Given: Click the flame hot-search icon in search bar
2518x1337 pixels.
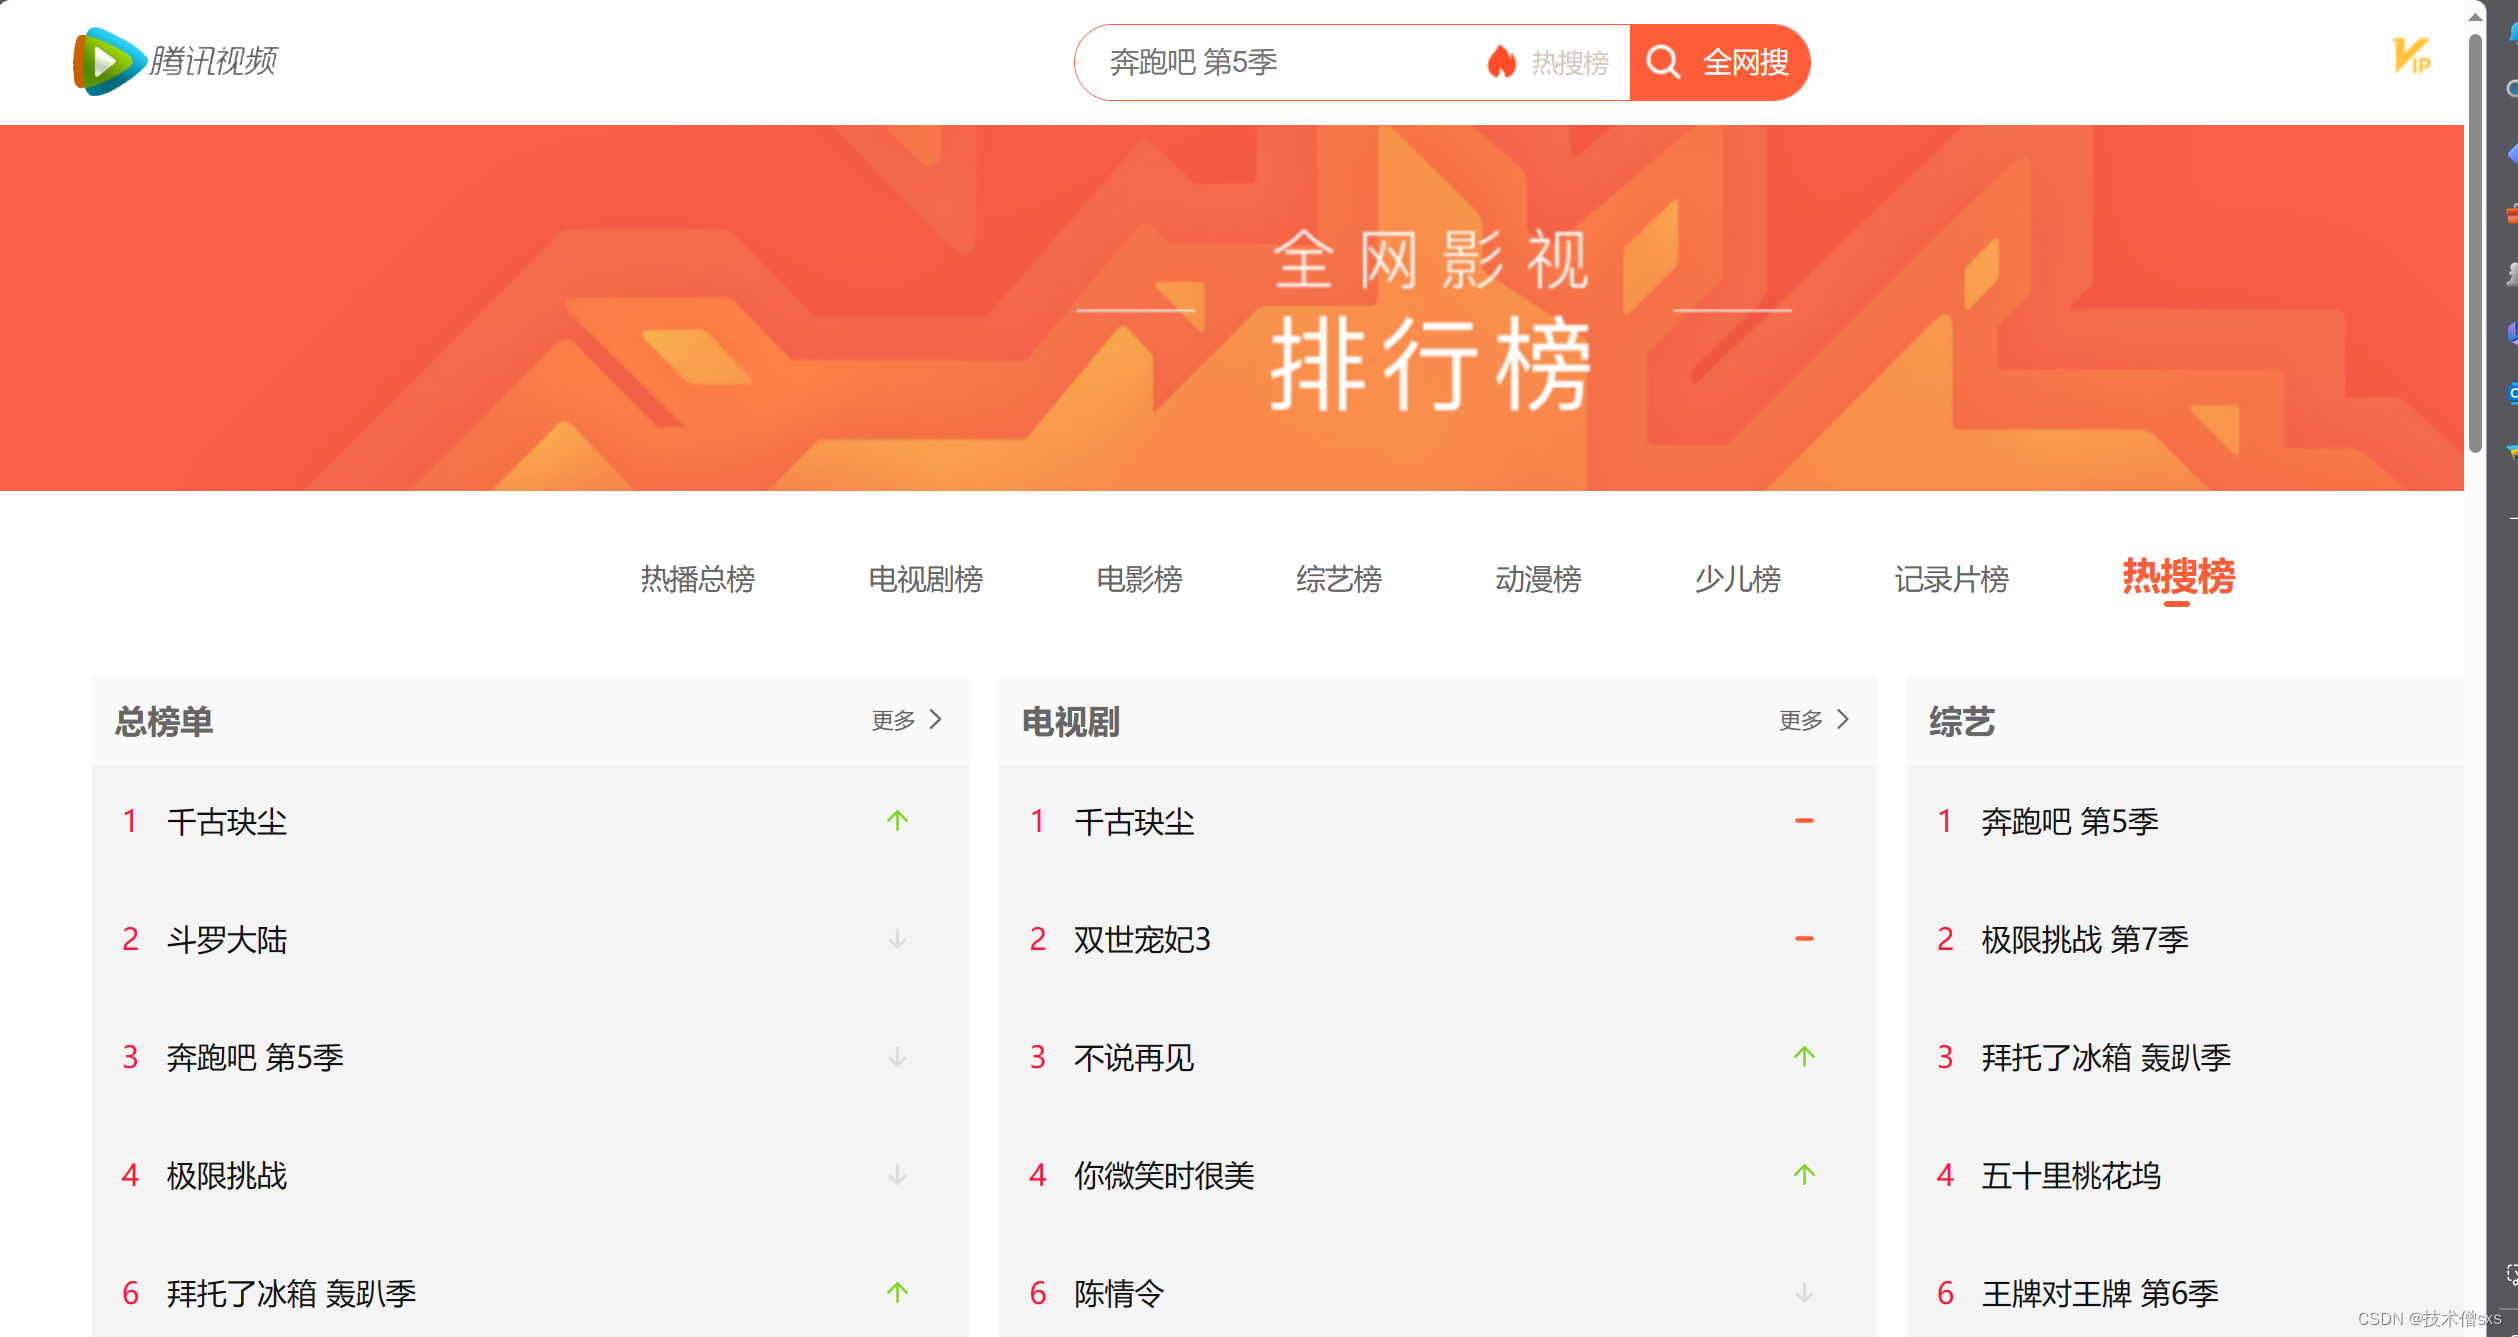Looking at the screenshot, I should coord(1501,62).
